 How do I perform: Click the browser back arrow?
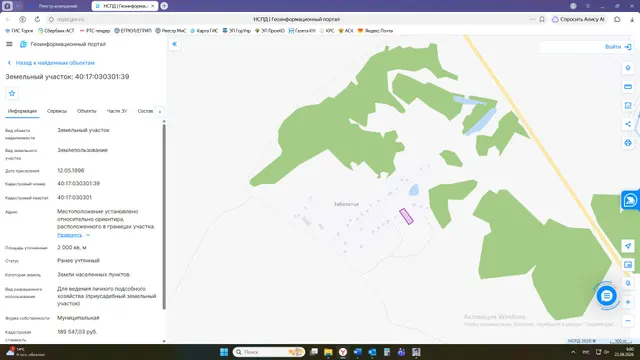(x=8, y=19)
